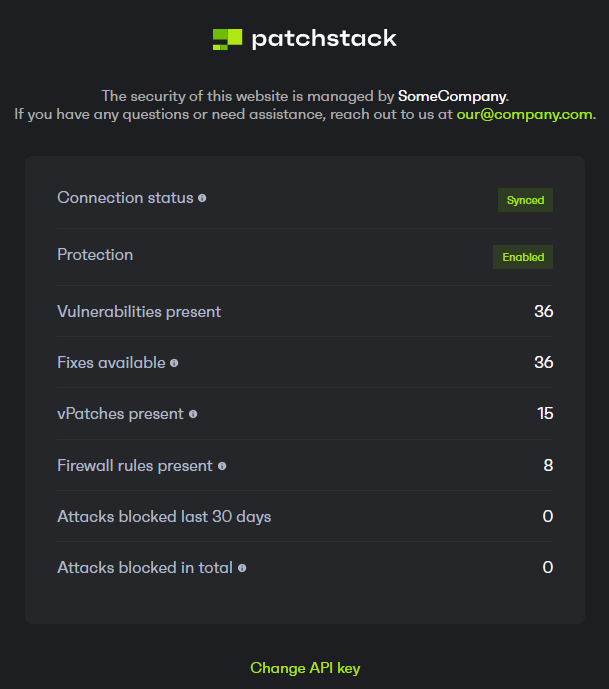609x689 pixels.
Task: Click info icon beside Attacks blocked in total
Action: click(x=242, y=568)
